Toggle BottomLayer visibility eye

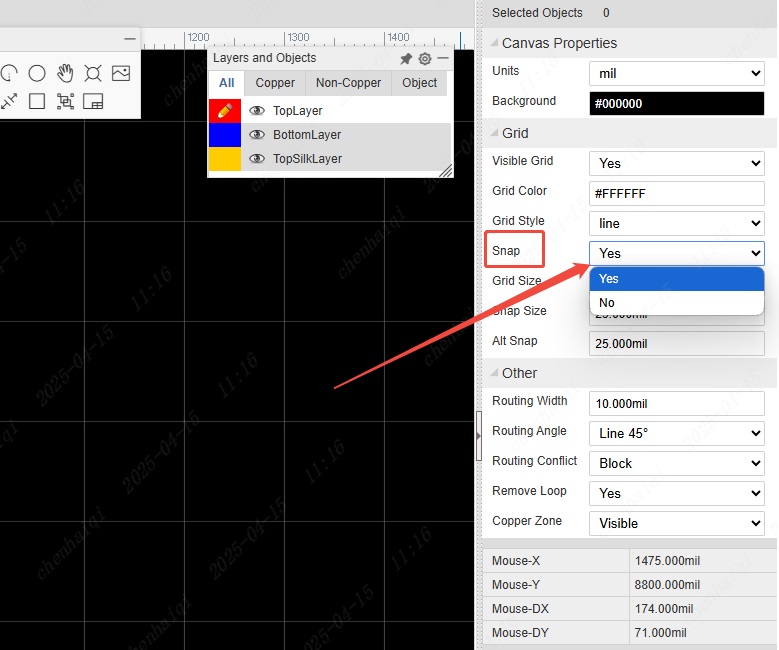(x=257, y=135)
